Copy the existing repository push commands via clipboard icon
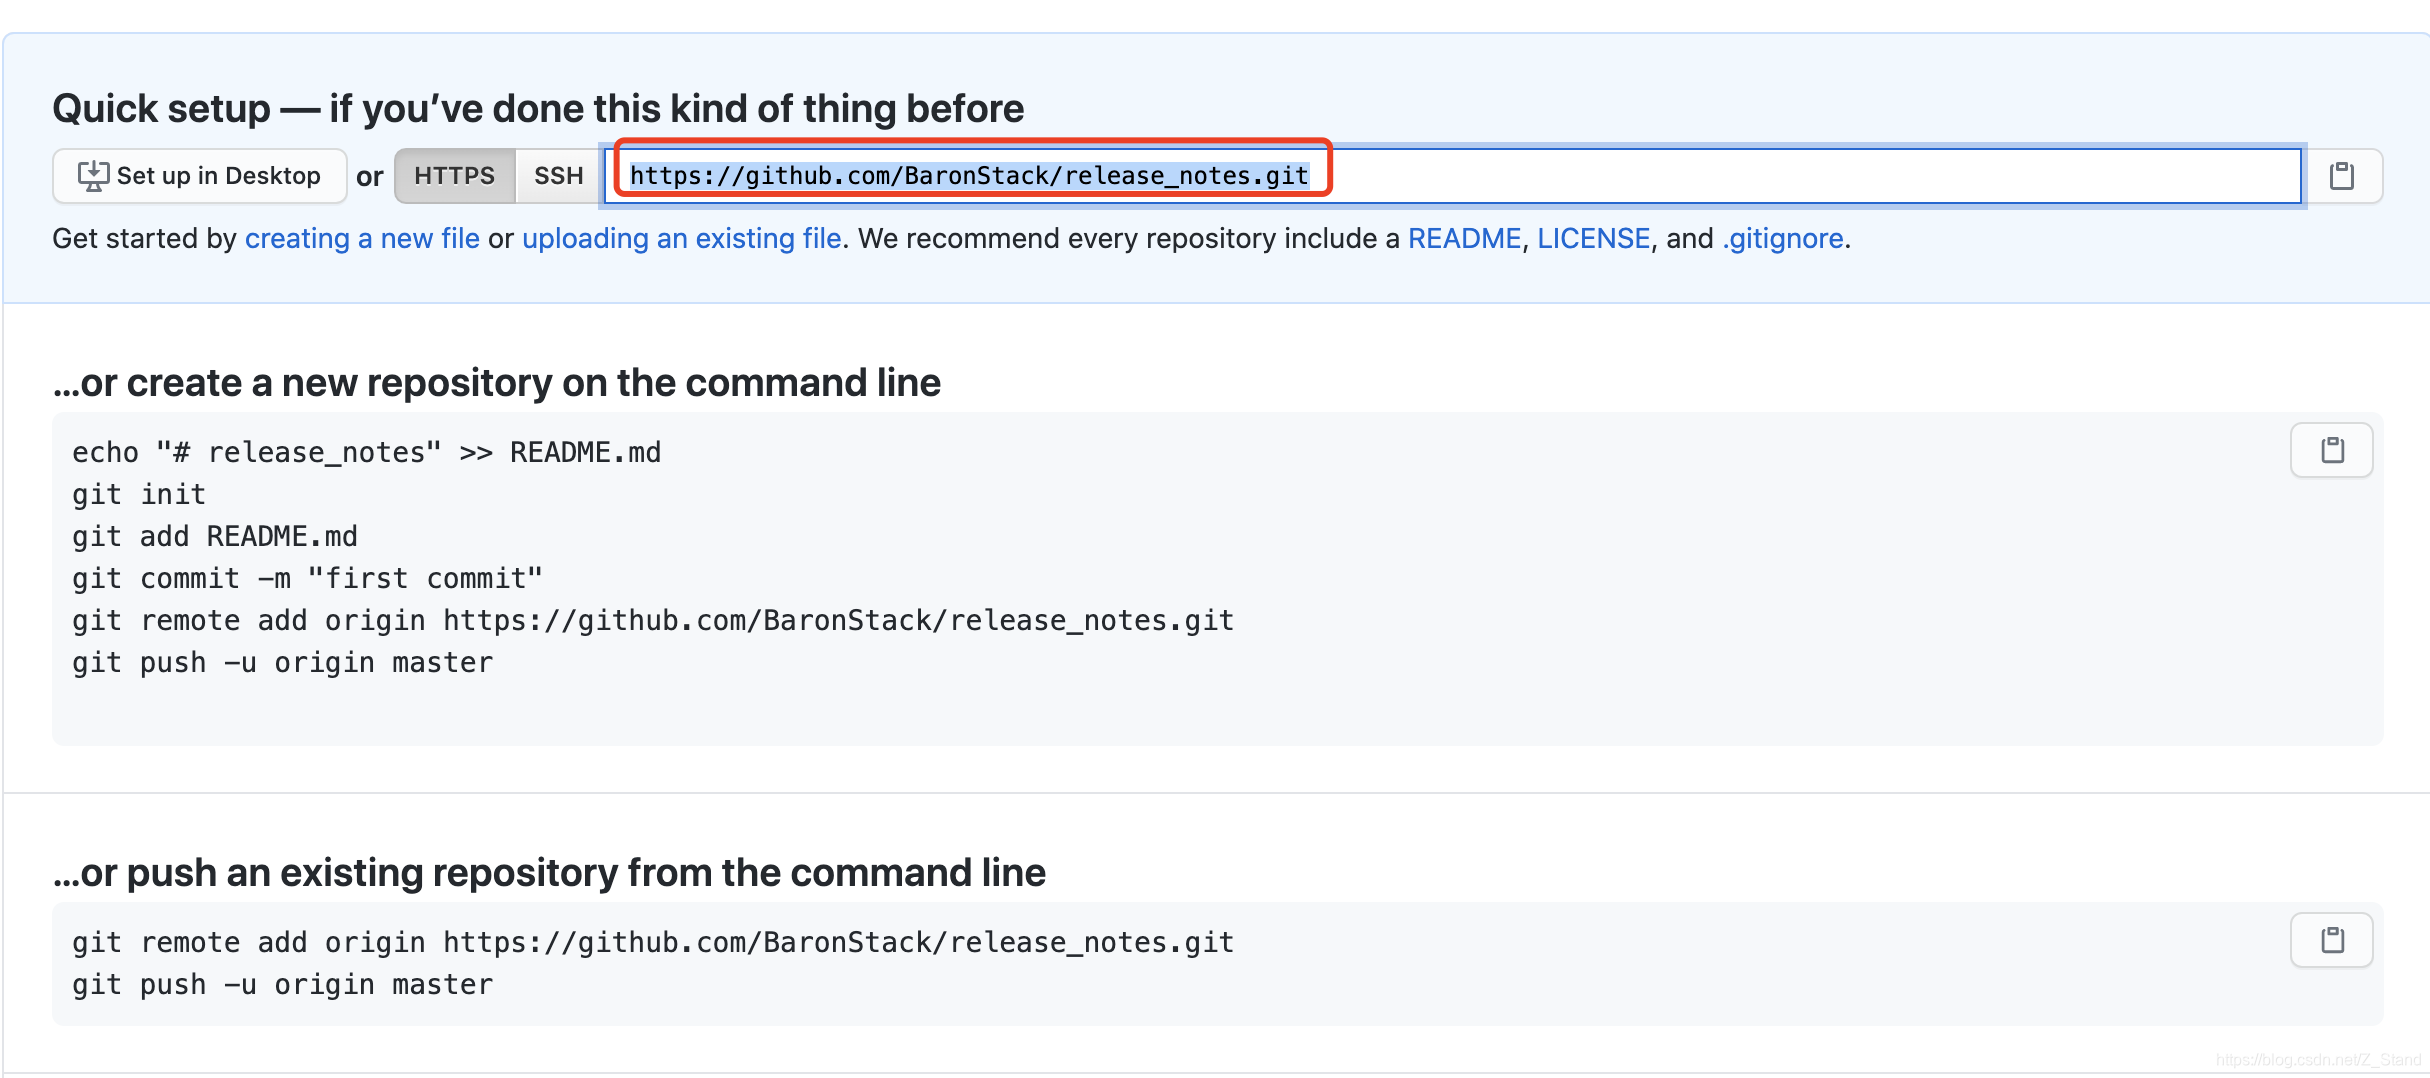The height and width of the screenshot is (1078, 2430). coord(2331,940)
